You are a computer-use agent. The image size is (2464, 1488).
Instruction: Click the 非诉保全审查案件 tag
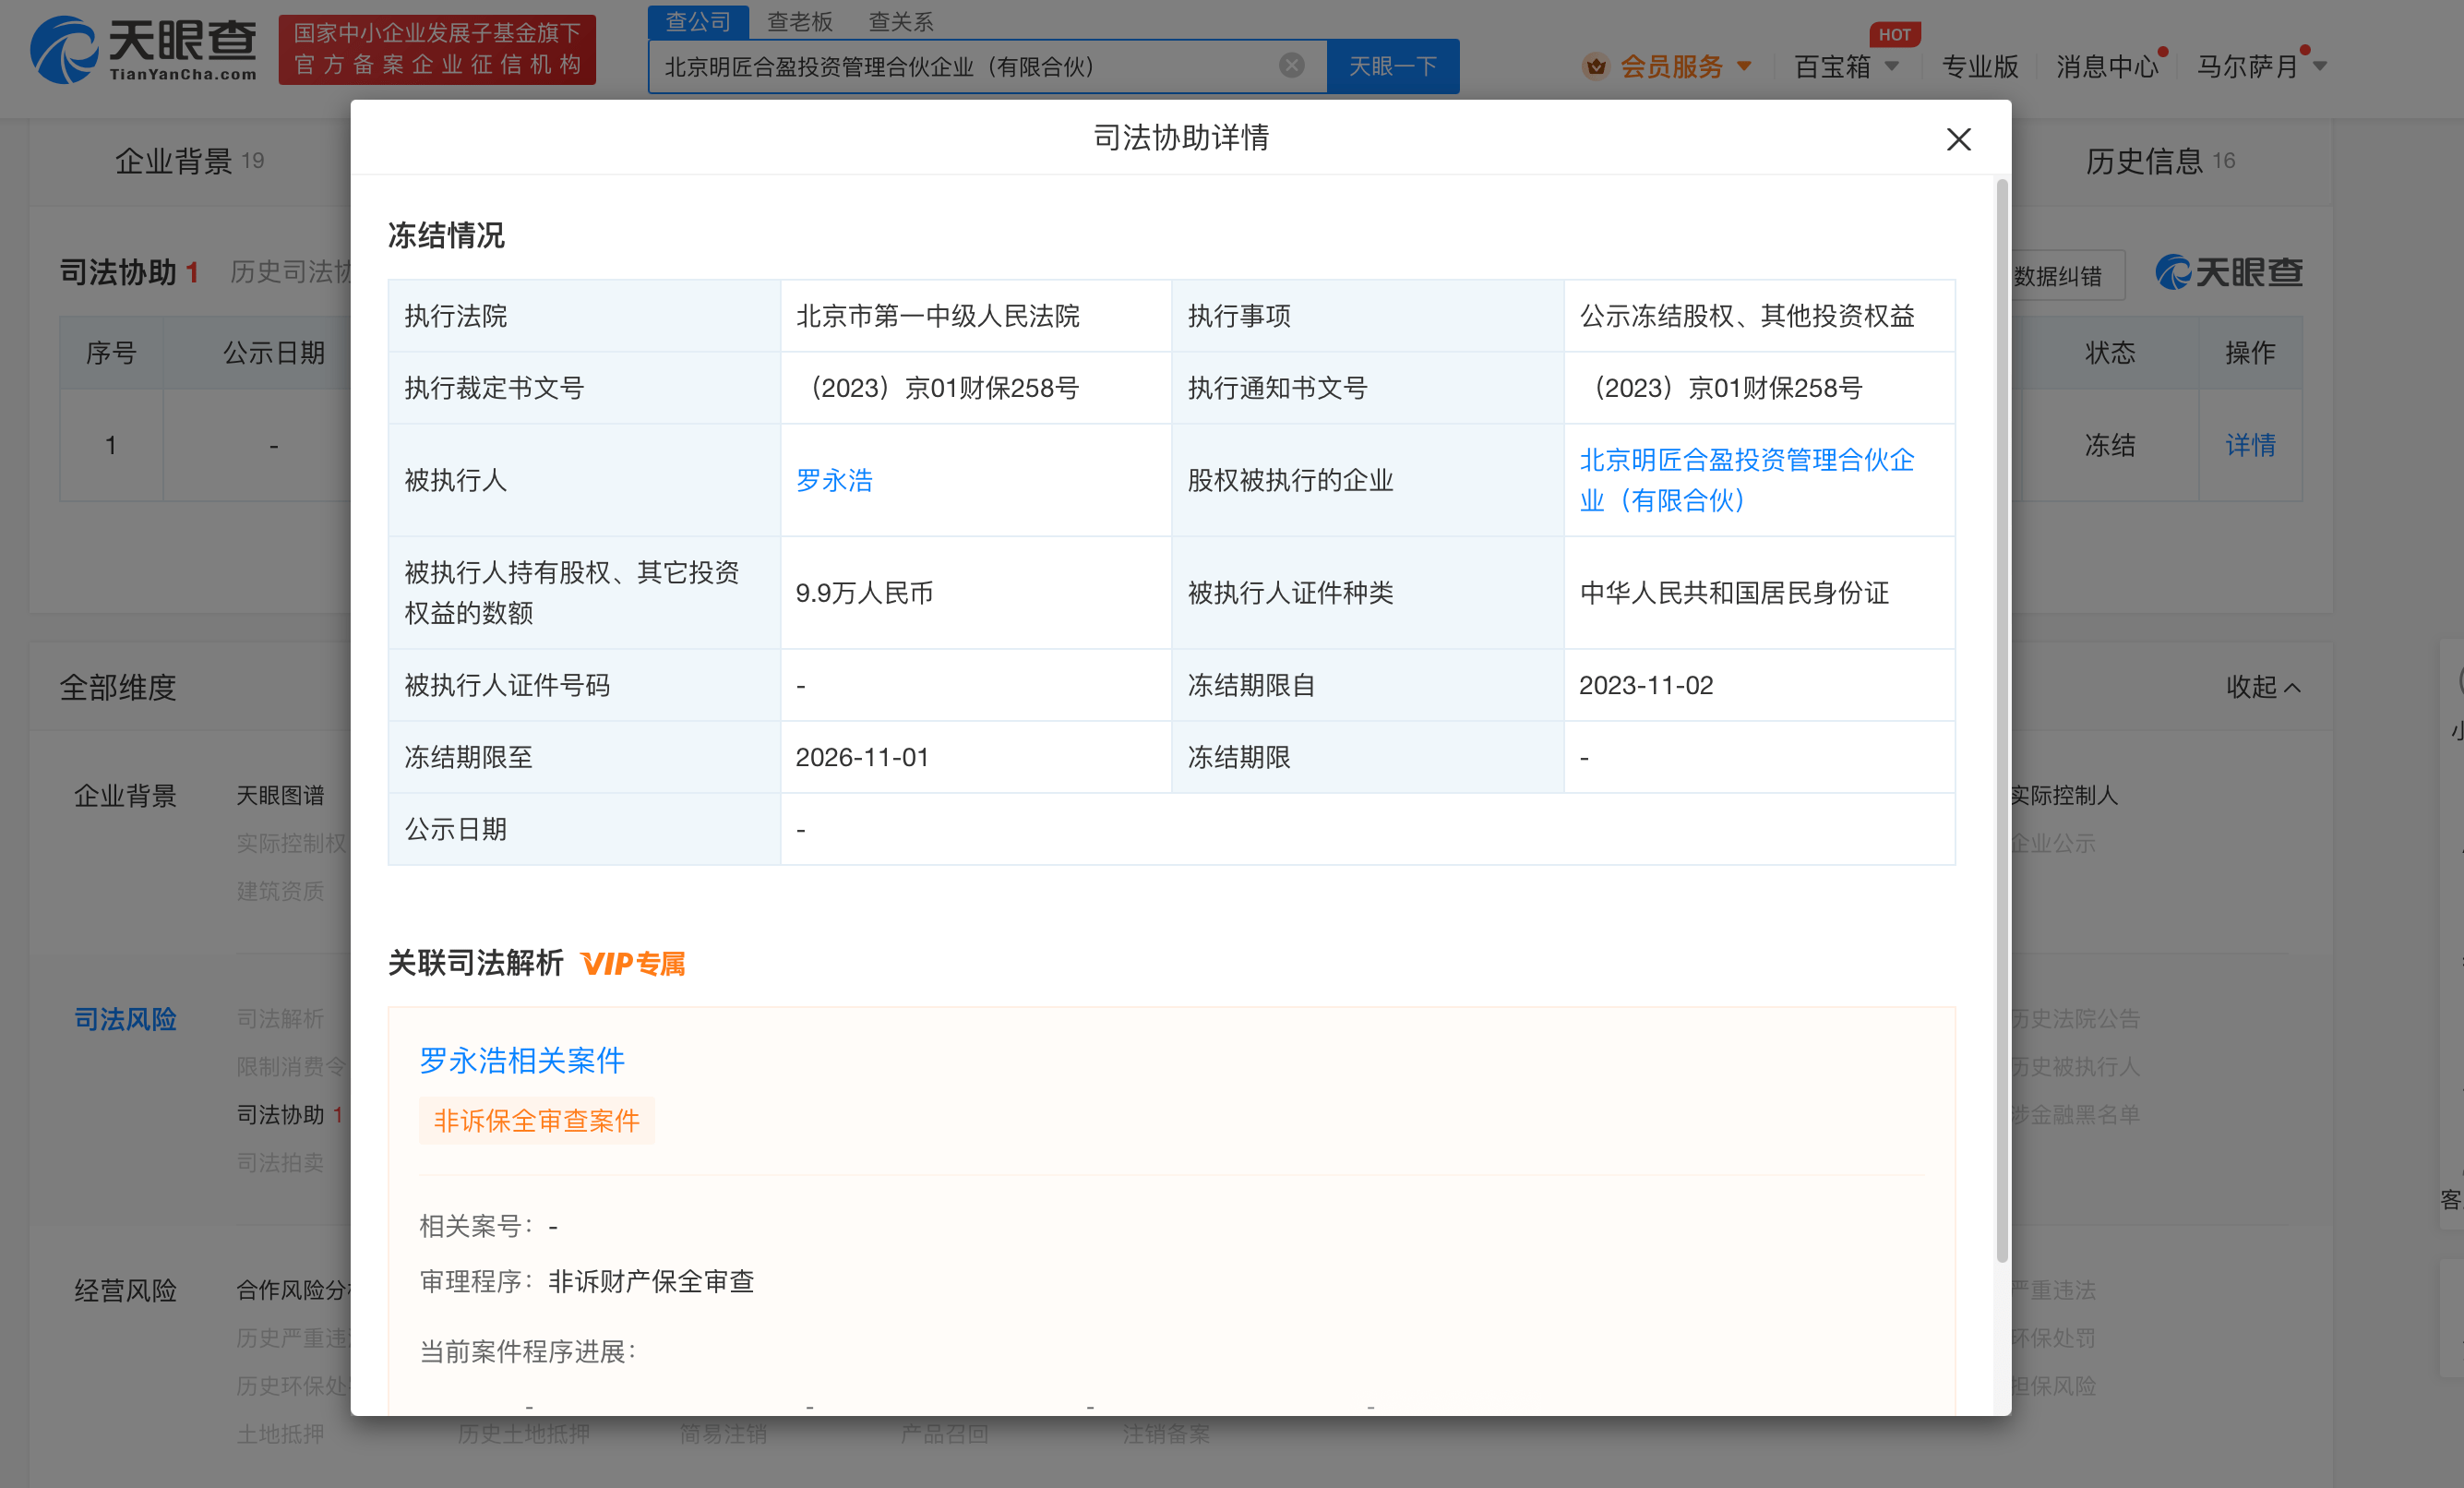[537, 1121]
